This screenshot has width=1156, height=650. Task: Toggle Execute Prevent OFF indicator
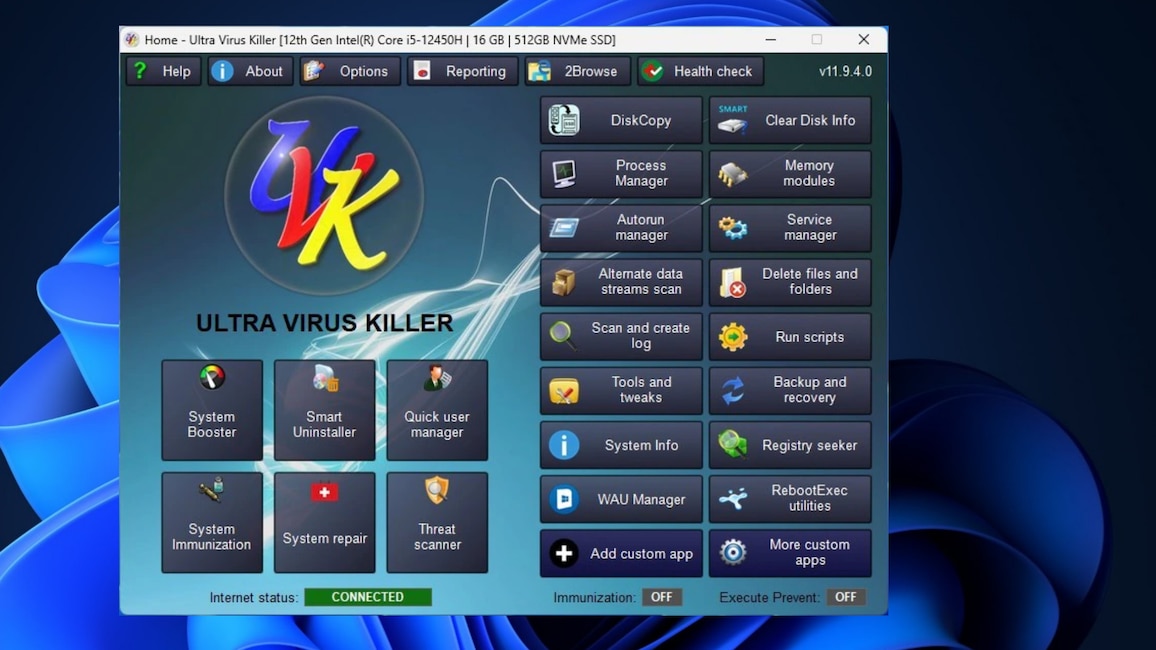point(846,597)
